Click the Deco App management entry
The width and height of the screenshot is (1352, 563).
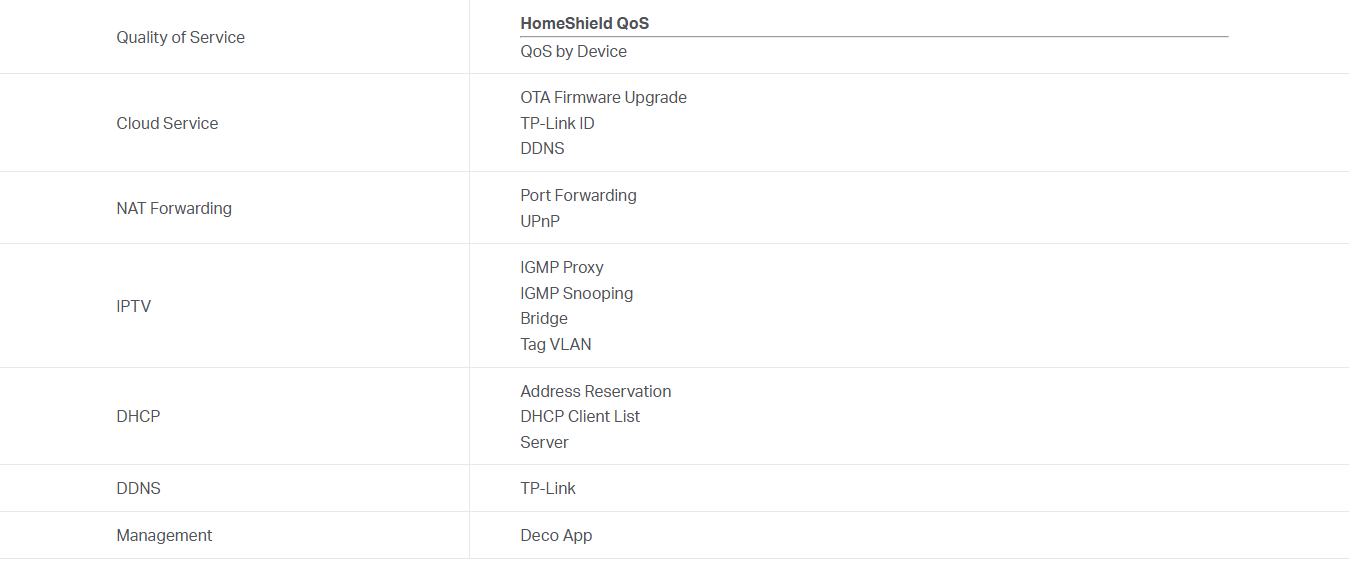click(x=556, y=535)
